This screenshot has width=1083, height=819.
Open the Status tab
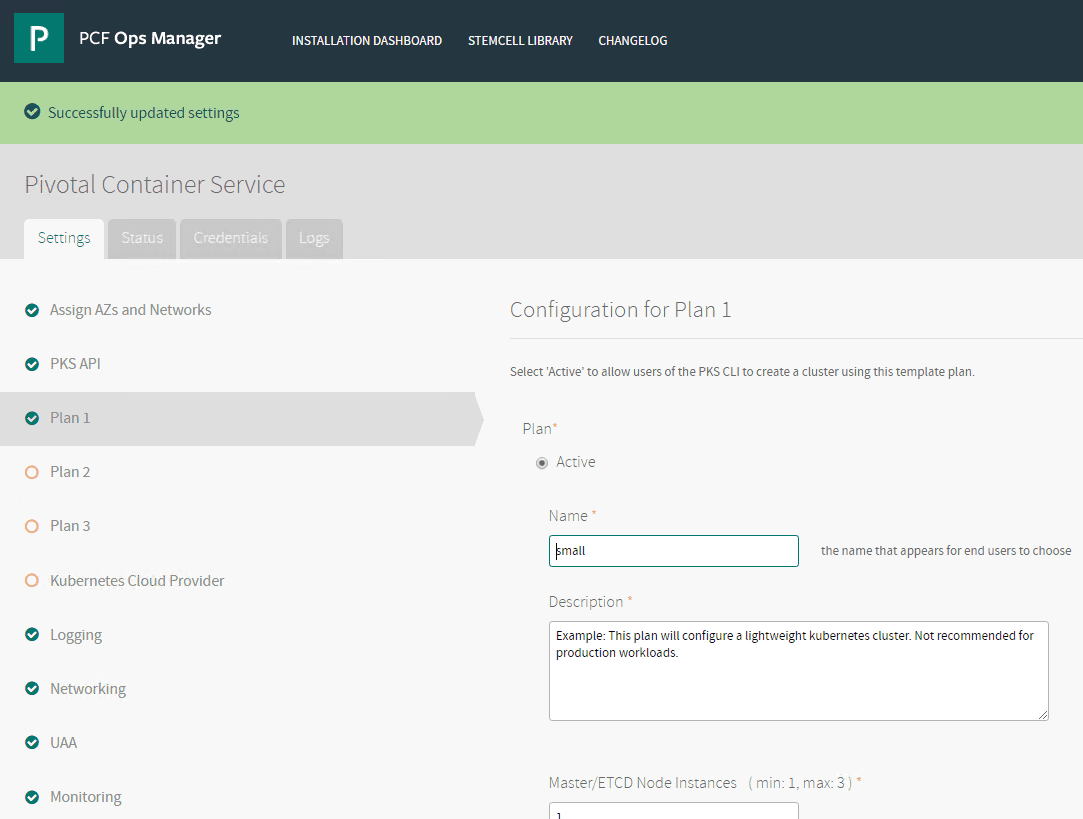coord(142,239)
